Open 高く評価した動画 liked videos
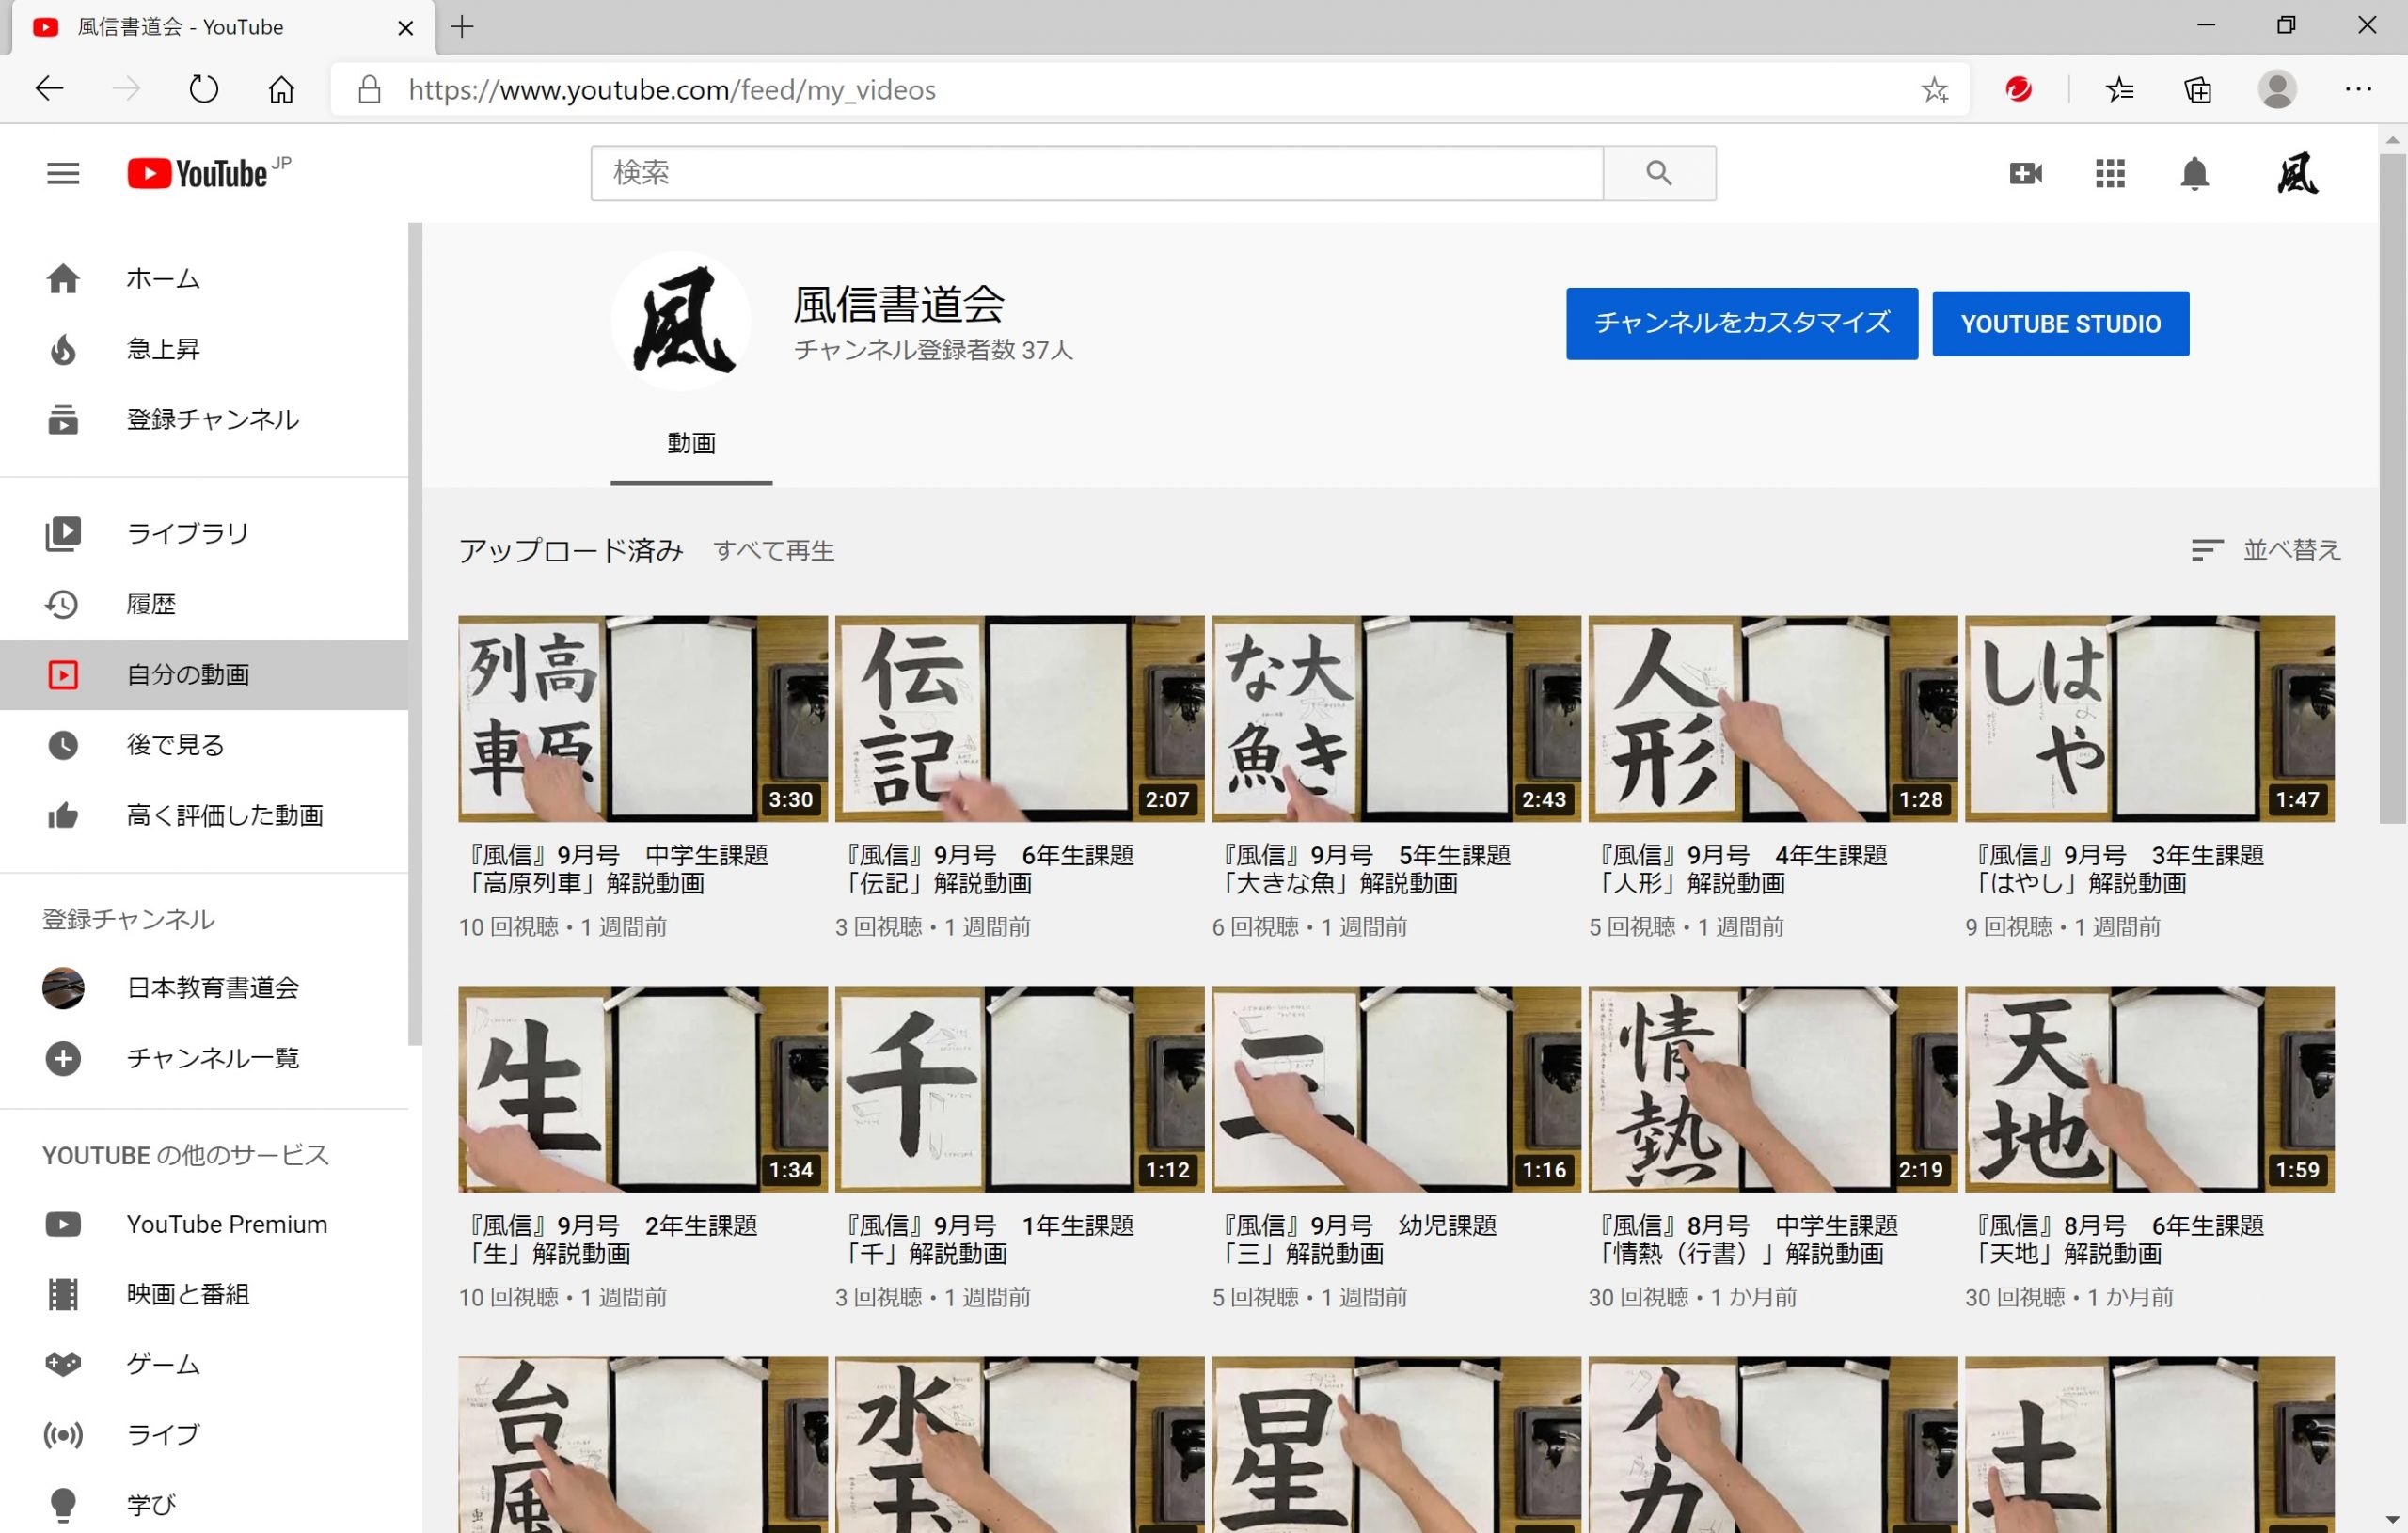Screen dimensions: 2408x1533 coord(204,815)
